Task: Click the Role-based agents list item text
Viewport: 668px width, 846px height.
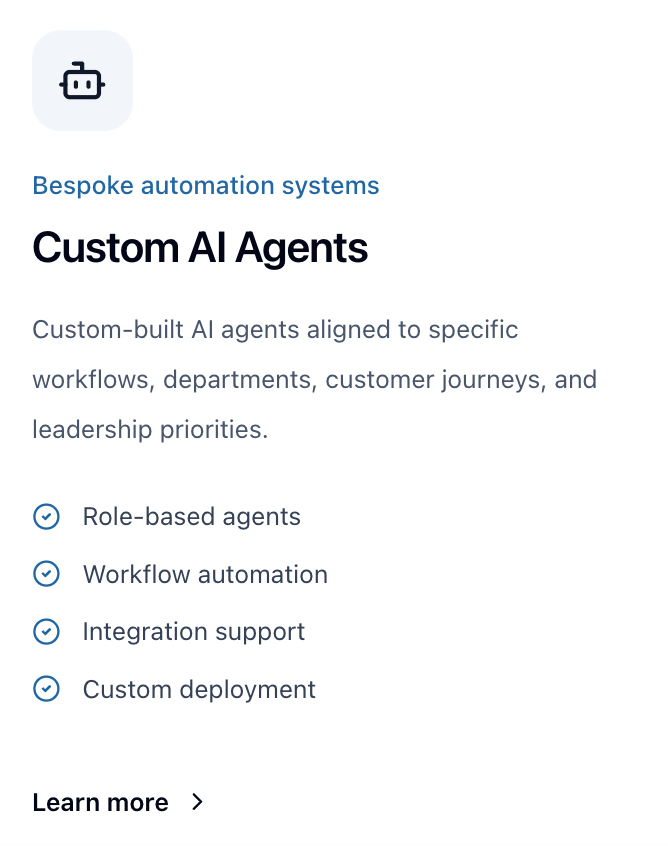Action: (x=192, y=517)
